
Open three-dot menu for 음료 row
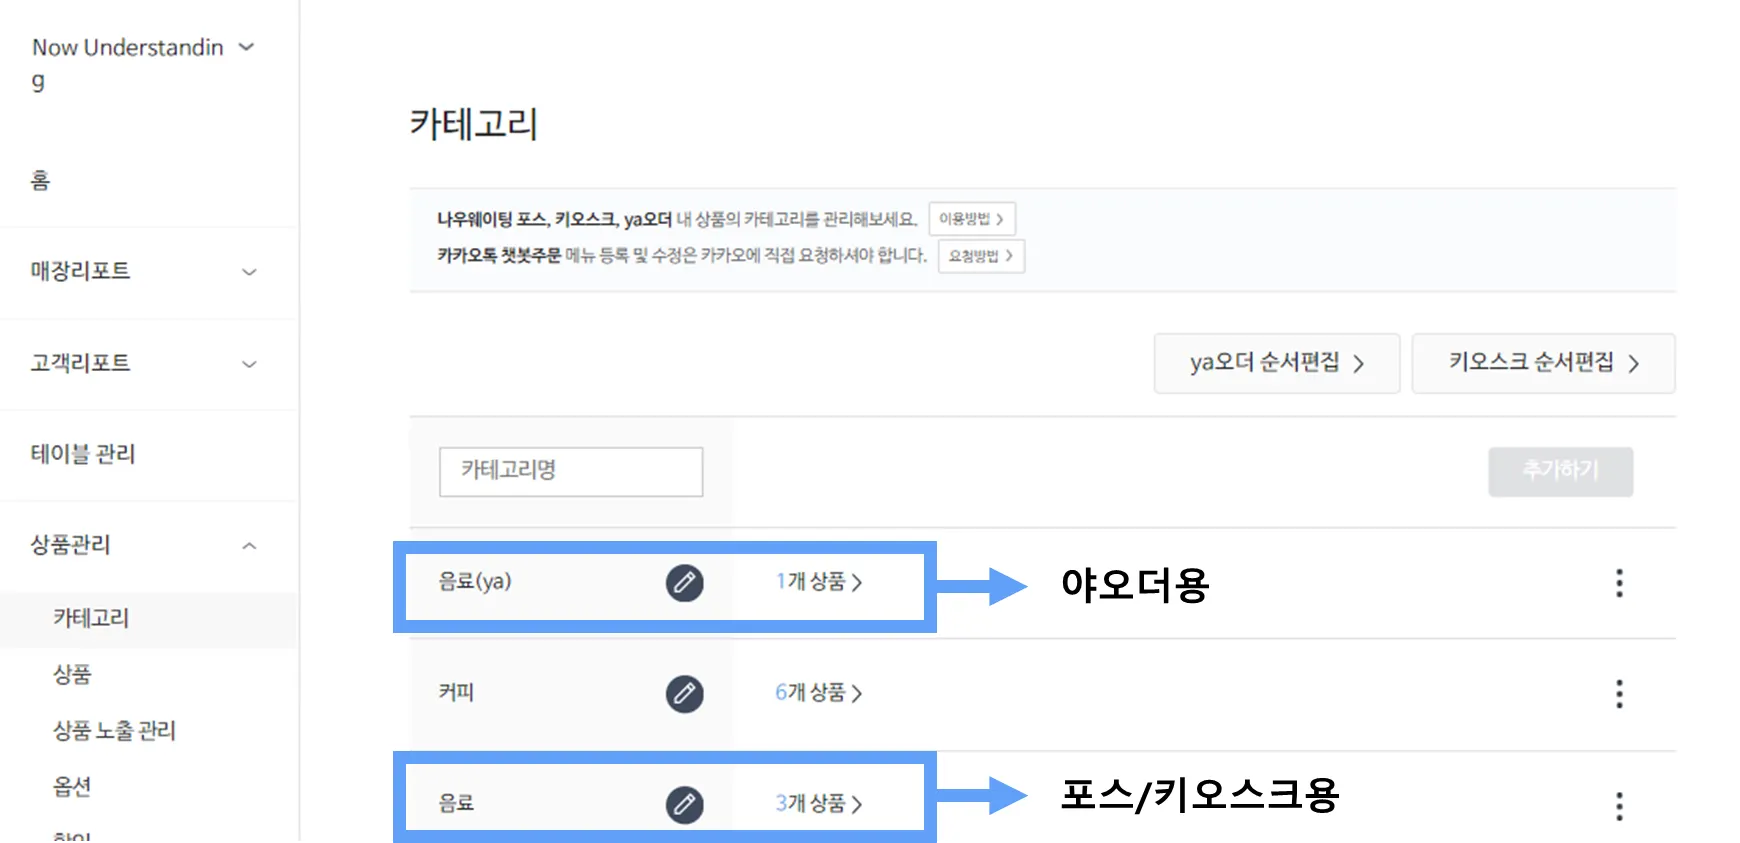pyautogui.click(x=1619, y=806)
